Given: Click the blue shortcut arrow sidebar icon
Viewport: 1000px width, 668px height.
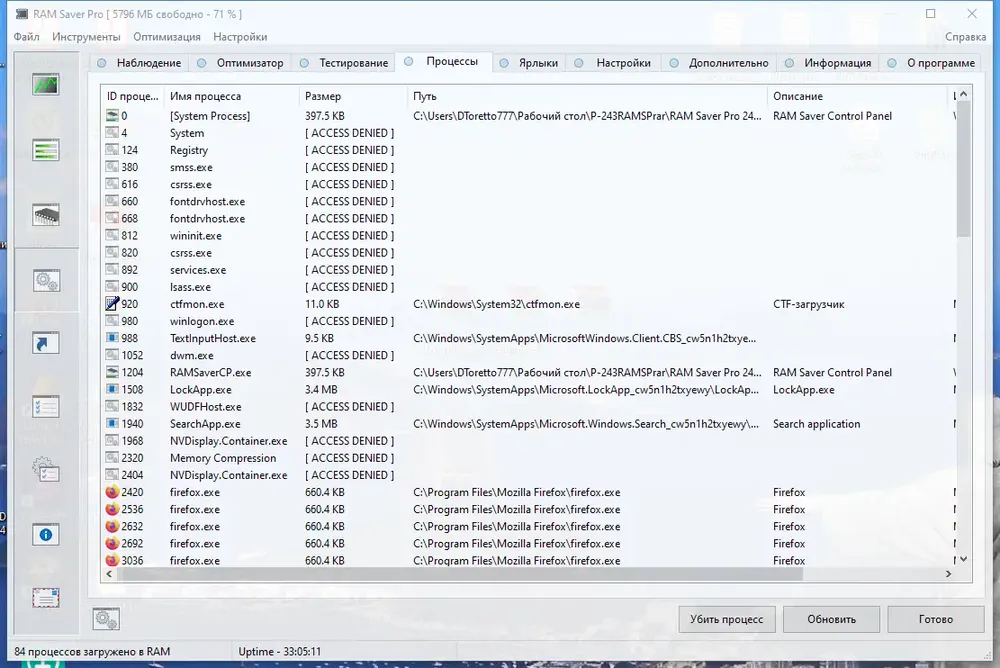Looking at the screenshot, I should 46,344.
